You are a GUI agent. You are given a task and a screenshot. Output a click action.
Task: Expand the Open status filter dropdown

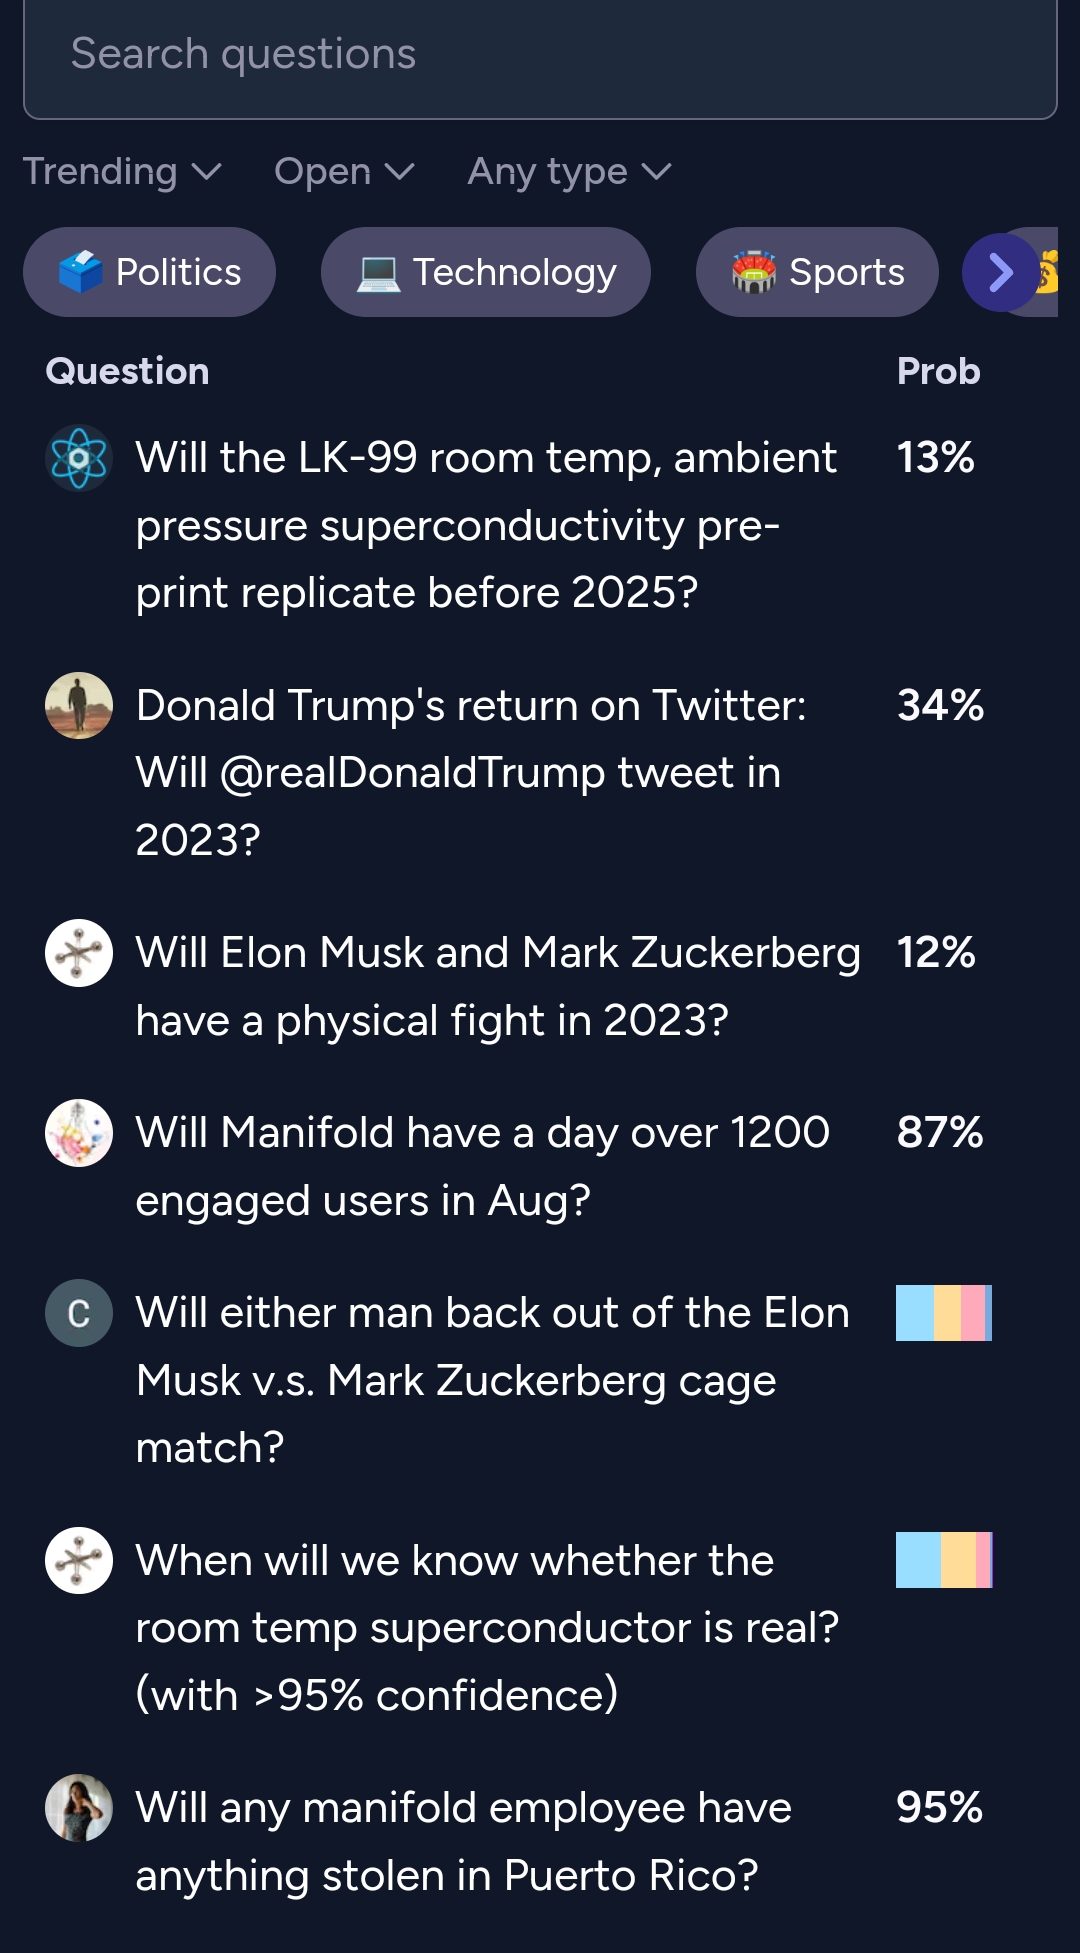344,172
